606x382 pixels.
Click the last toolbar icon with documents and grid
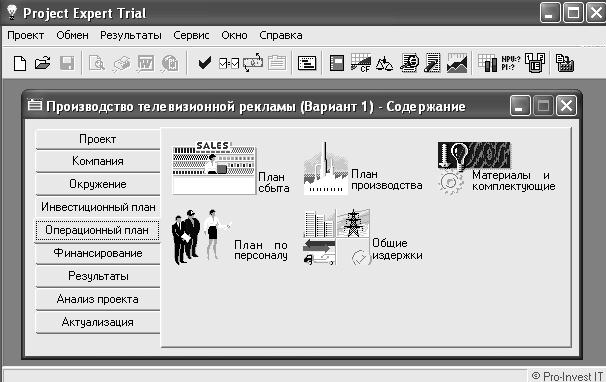pyautogui.click(x=565, y=63)
